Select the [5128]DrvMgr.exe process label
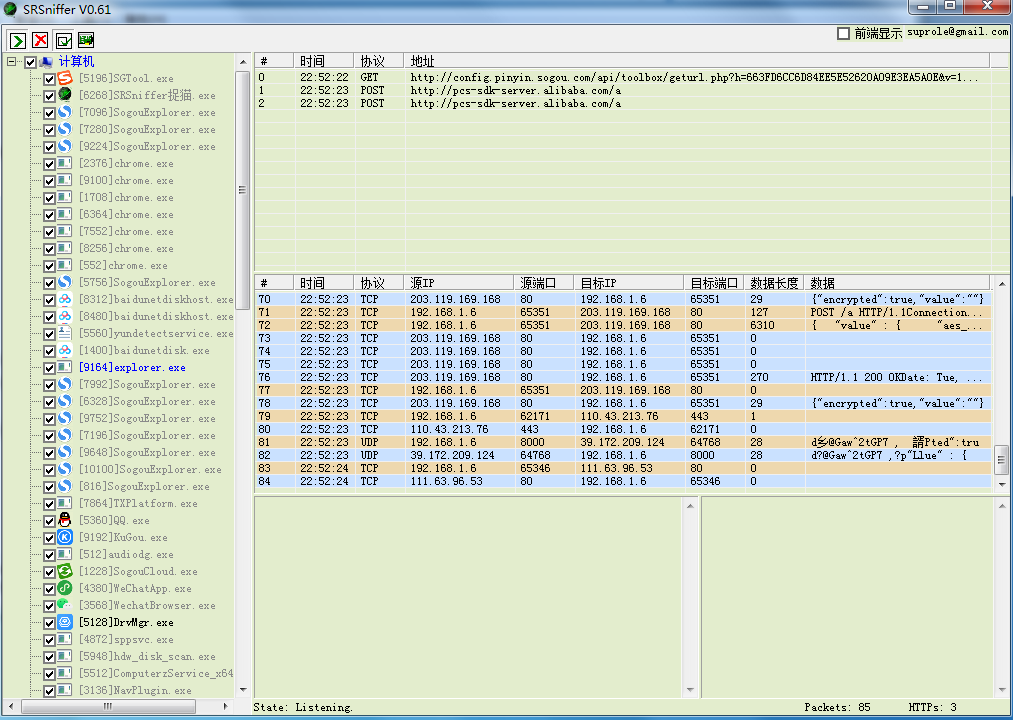1013x720 pixels. pyautogui.click(x=126, y=622)
